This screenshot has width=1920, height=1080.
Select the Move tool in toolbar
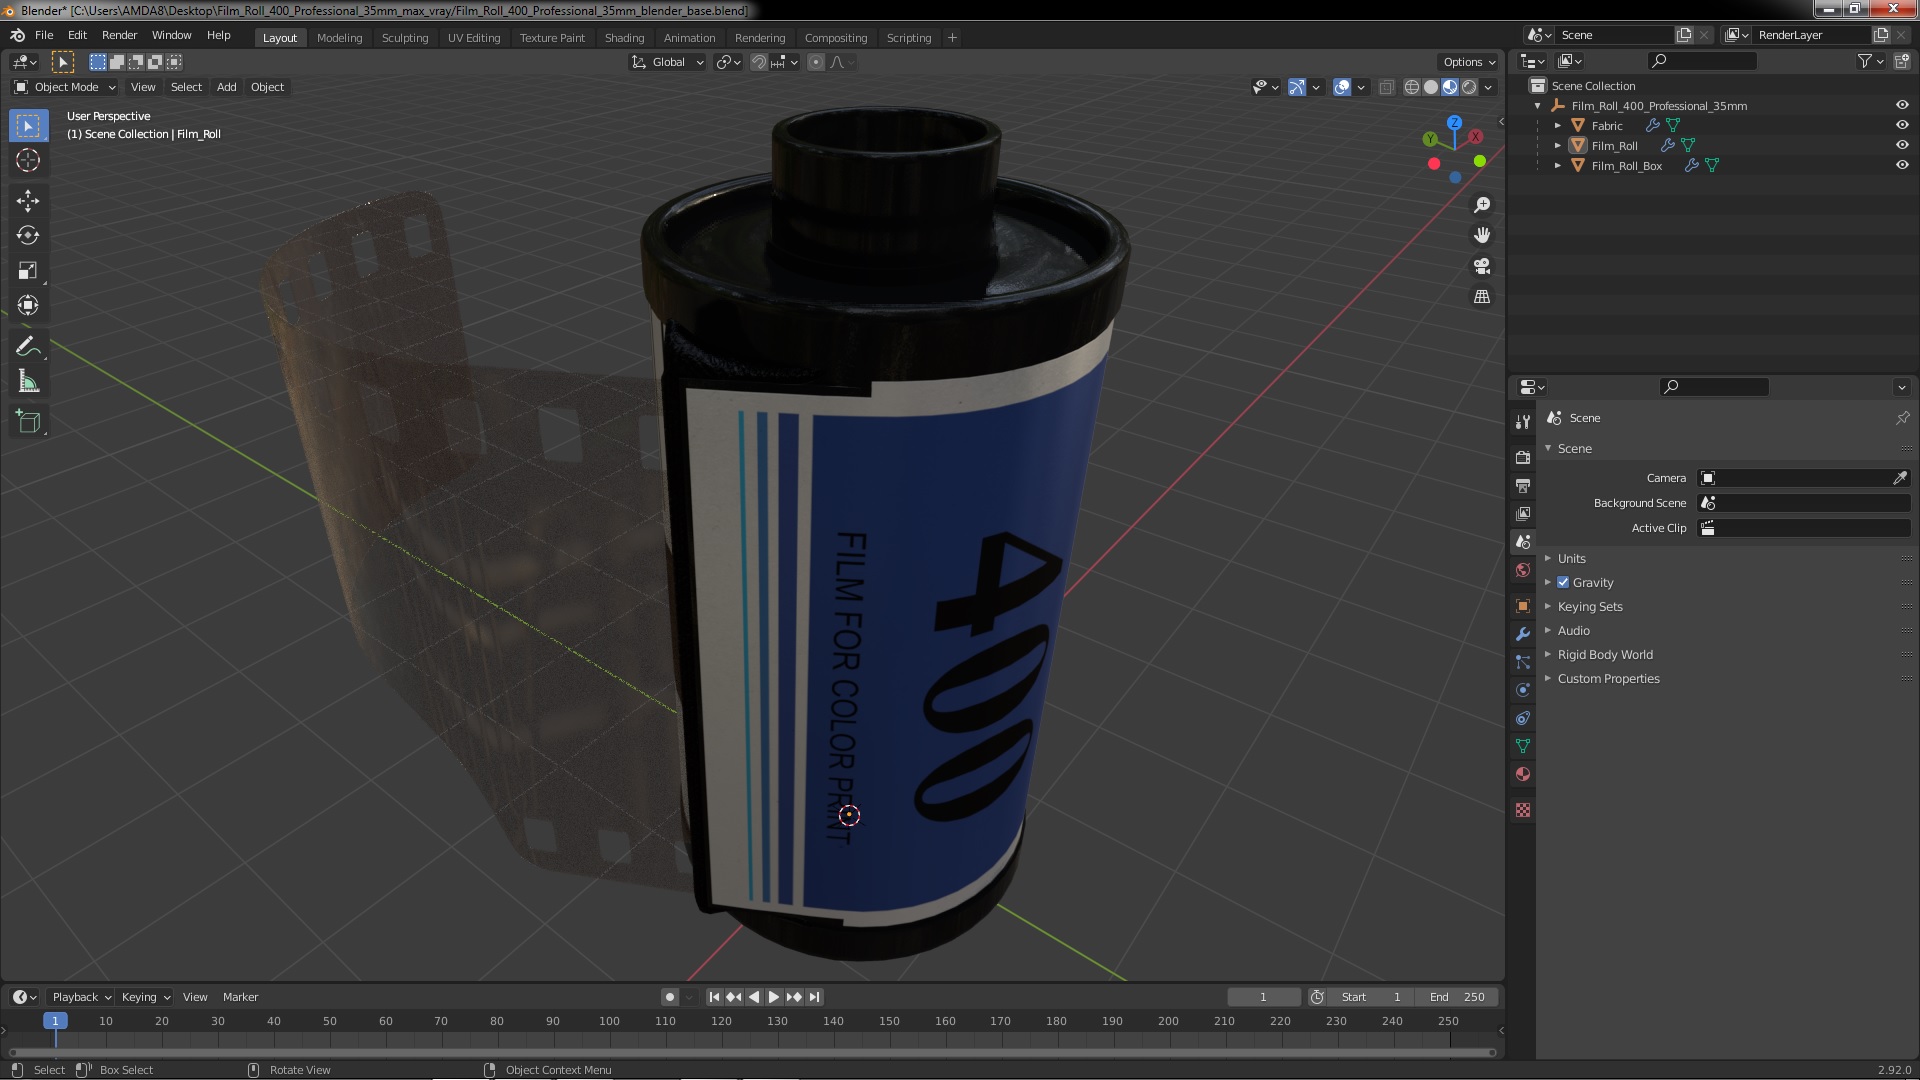(x=28, y=201)
